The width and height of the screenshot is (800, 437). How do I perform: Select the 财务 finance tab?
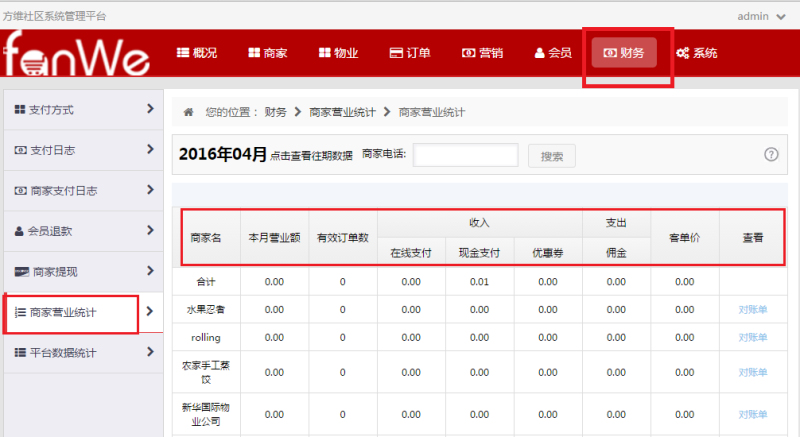click(x=624, y=53)
